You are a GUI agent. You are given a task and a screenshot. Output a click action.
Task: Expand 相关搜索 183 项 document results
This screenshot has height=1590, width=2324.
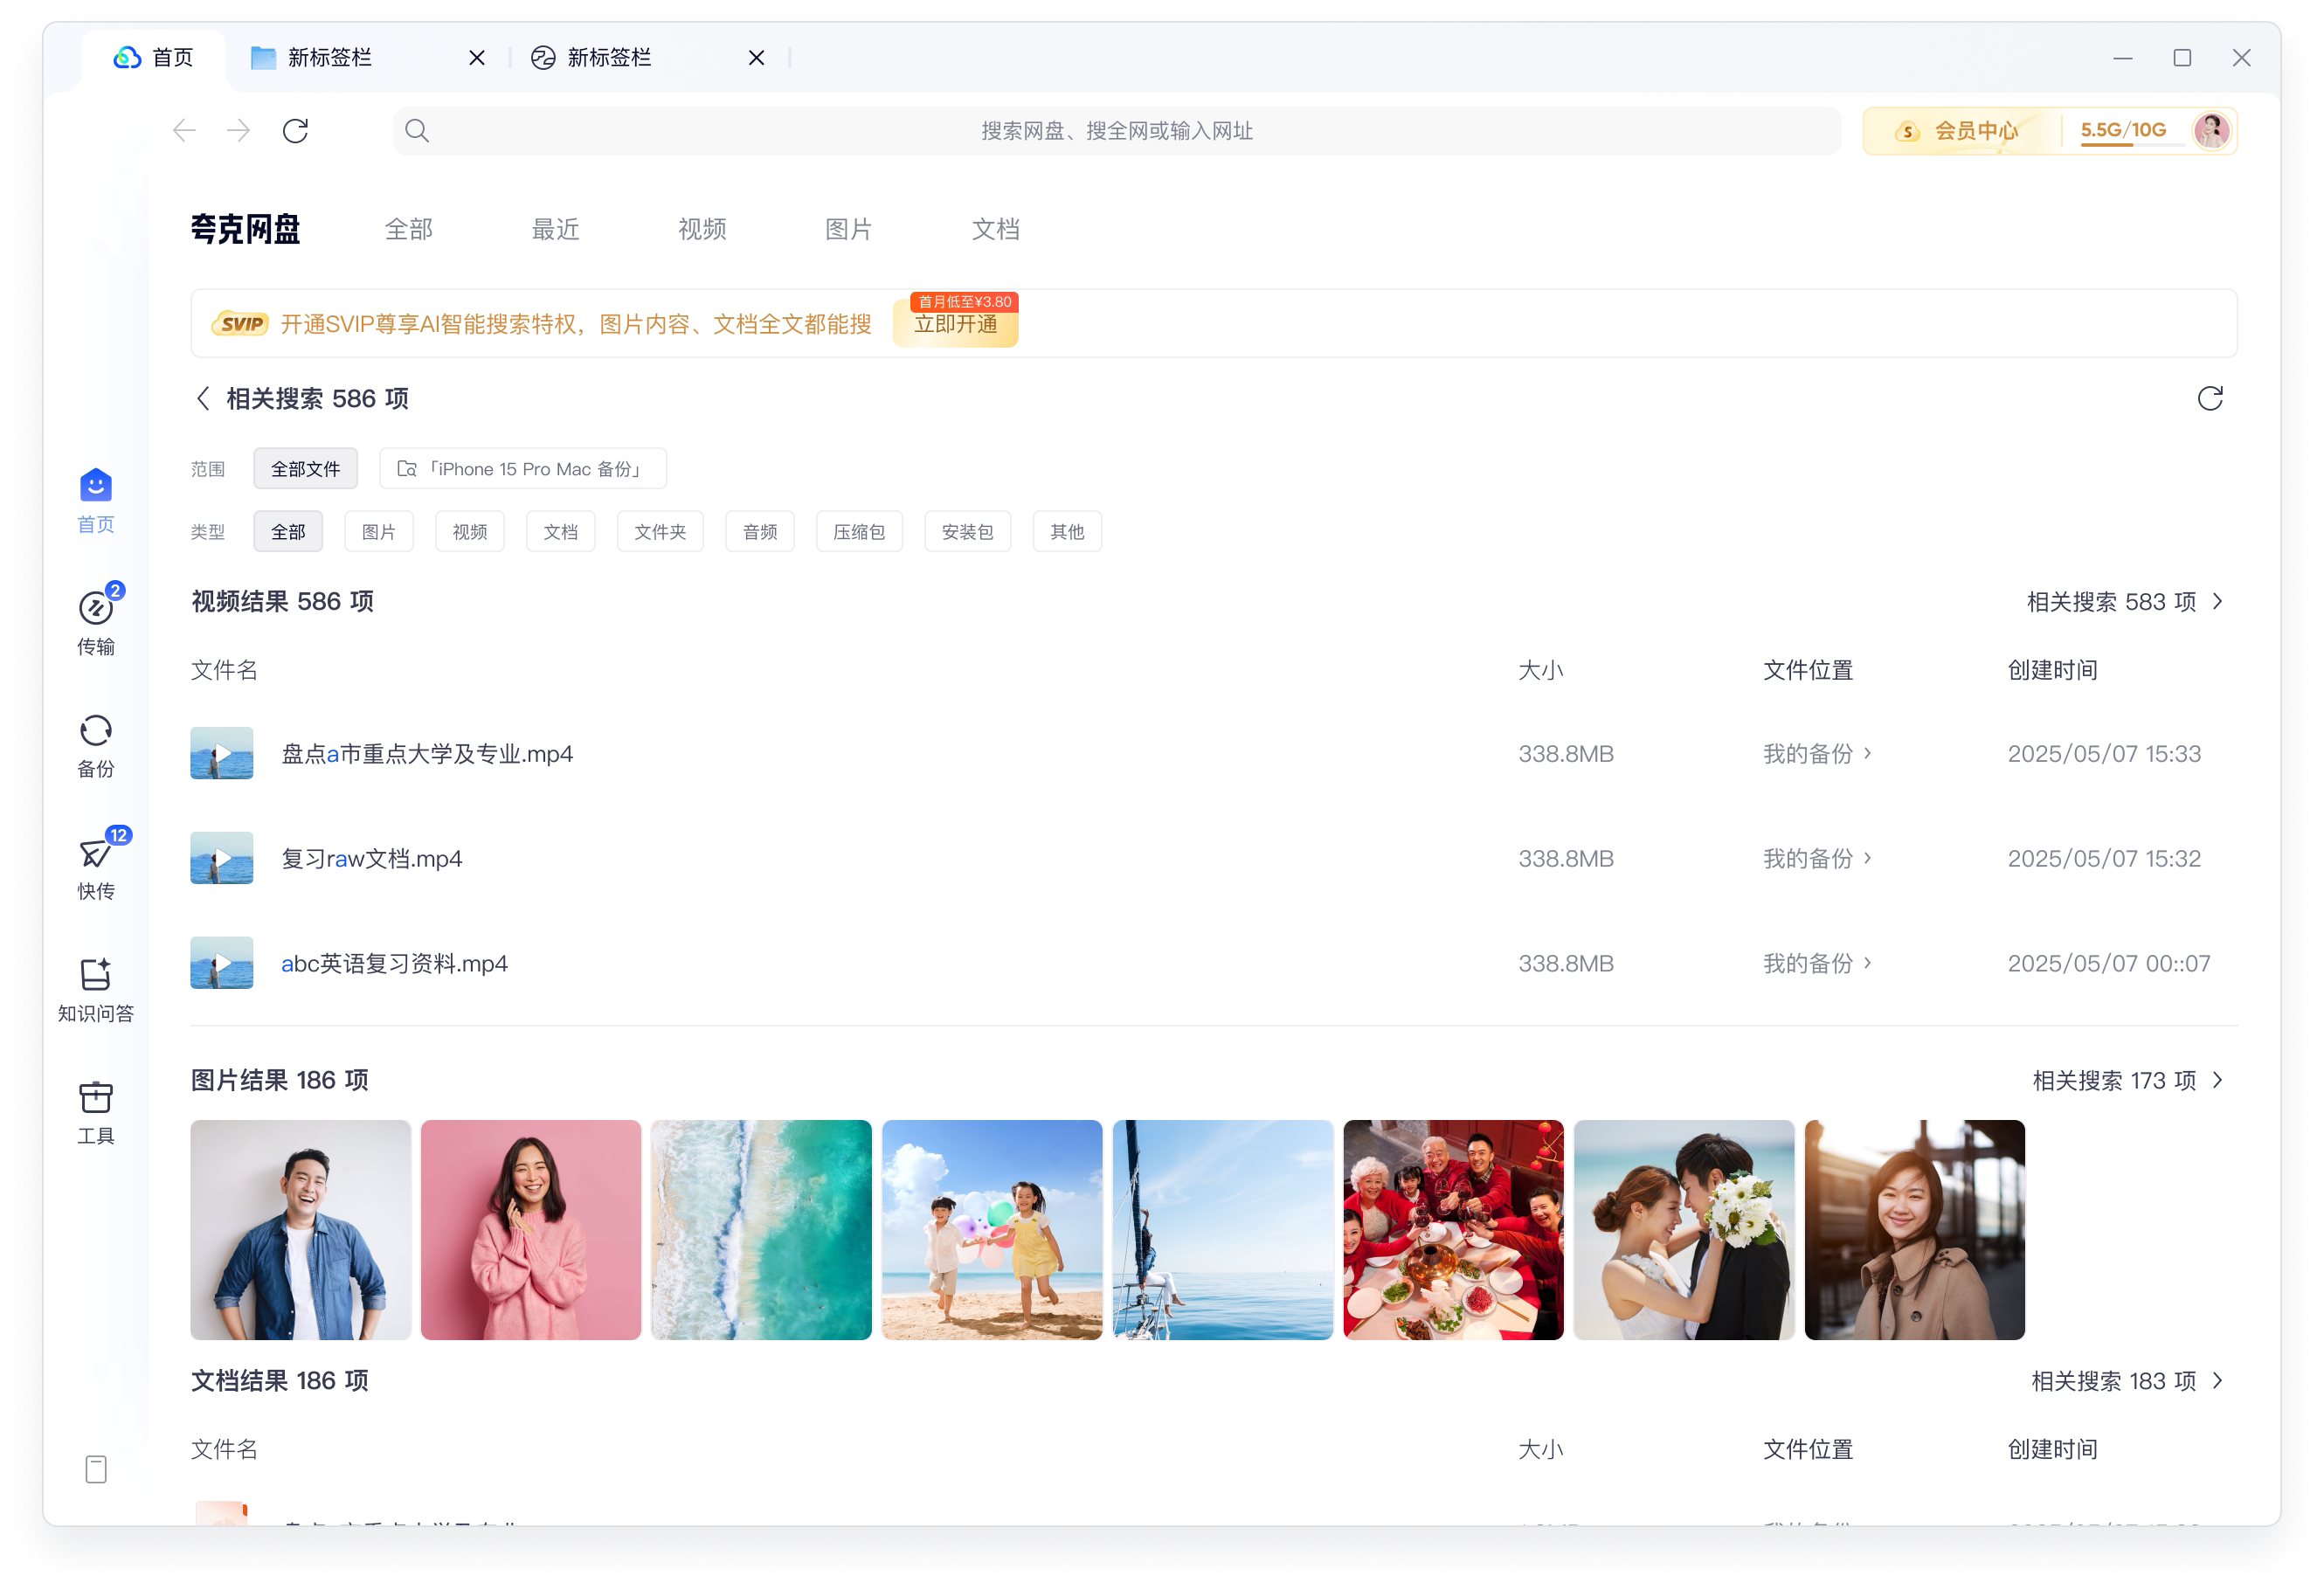[x=2128, y=1381]
